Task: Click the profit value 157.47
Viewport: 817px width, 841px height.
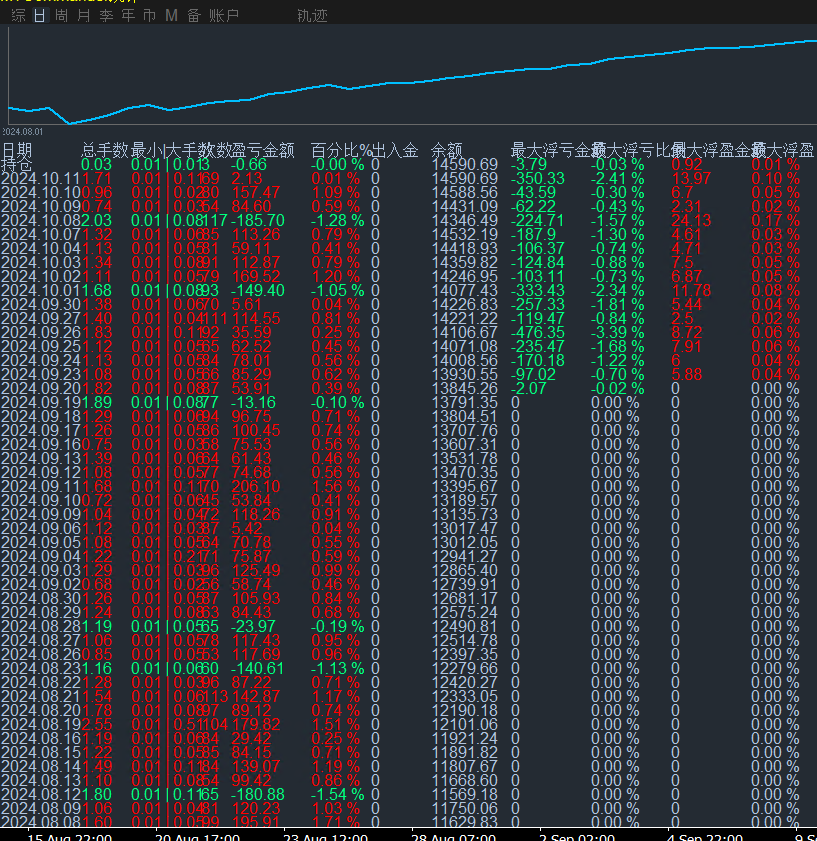Action: 256,193
